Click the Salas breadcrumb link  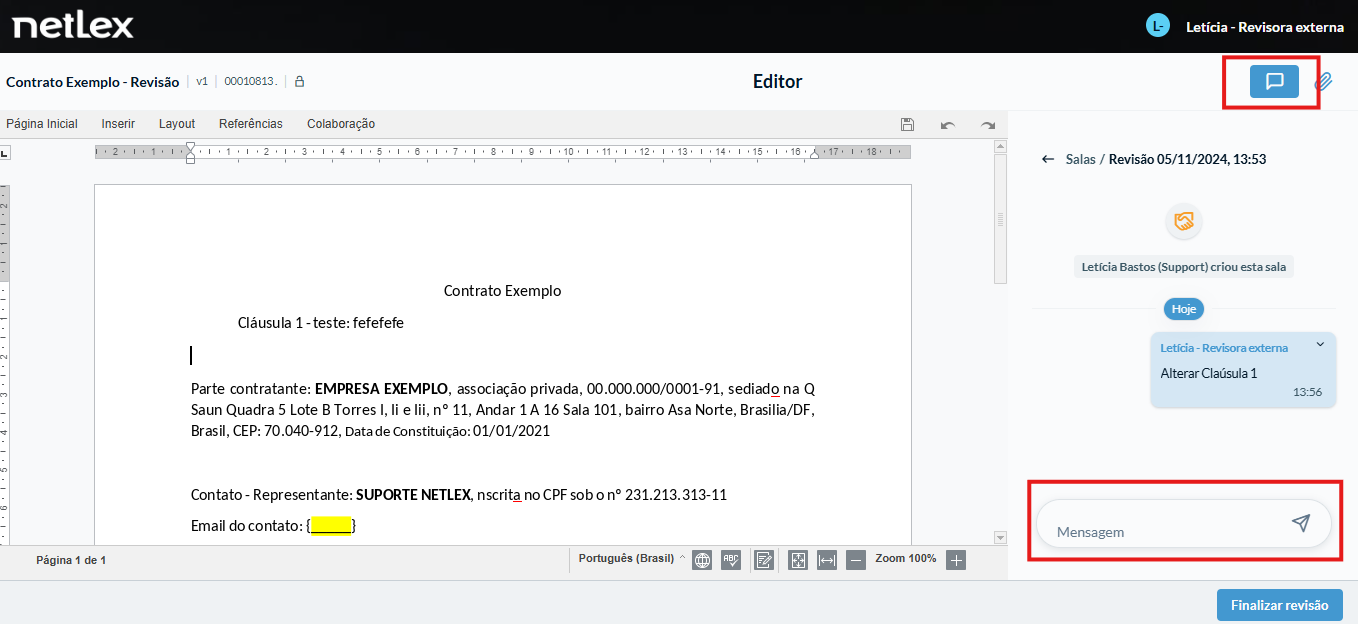[1081, 159]
